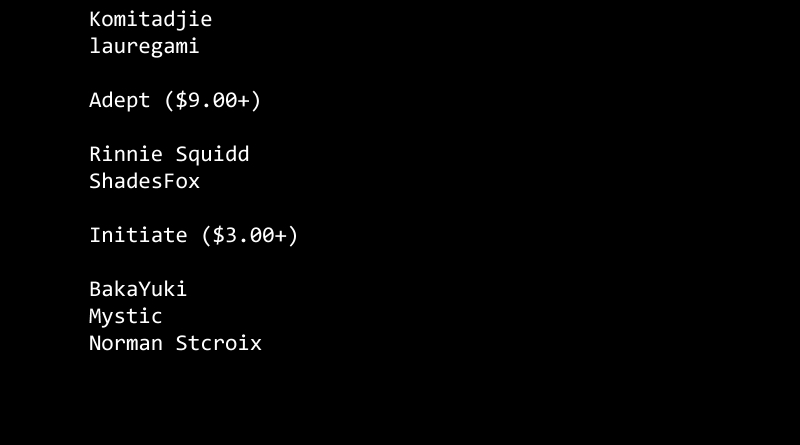Click the dollar sign before 9.00
The height and width of the screenshot is (445, 800).
point(181,100)
